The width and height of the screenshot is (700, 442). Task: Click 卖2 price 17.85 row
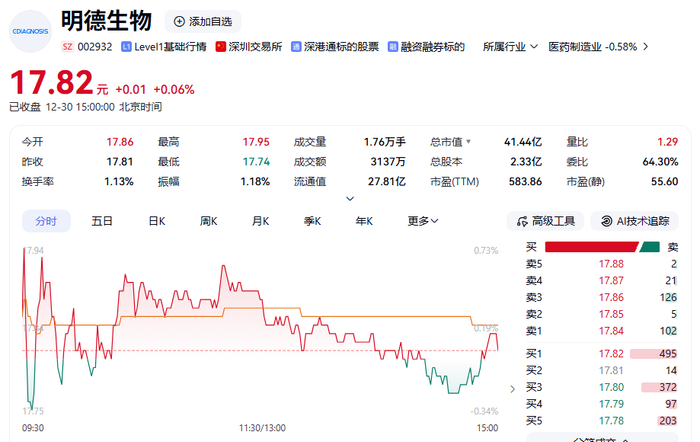coord(601,315)
